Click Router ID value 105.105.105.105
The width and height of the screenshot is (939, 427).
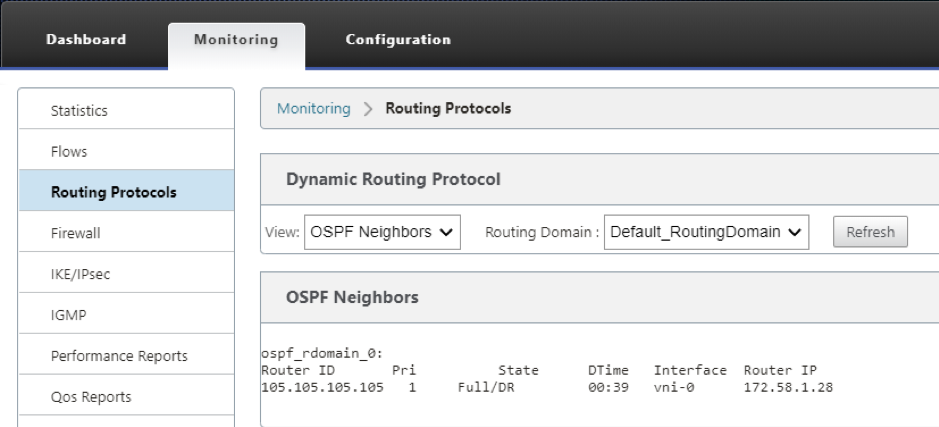(323, 387)
